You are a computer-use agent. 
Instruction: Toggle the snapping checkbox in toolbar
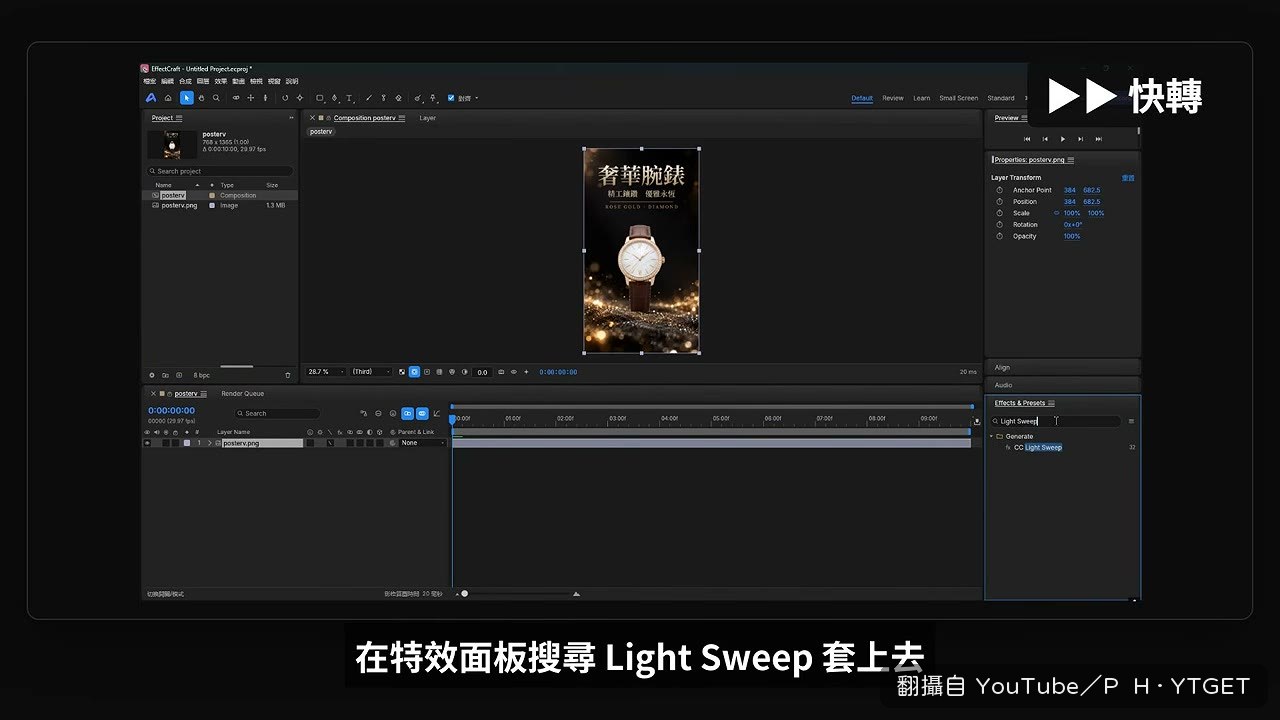(451, 98)
